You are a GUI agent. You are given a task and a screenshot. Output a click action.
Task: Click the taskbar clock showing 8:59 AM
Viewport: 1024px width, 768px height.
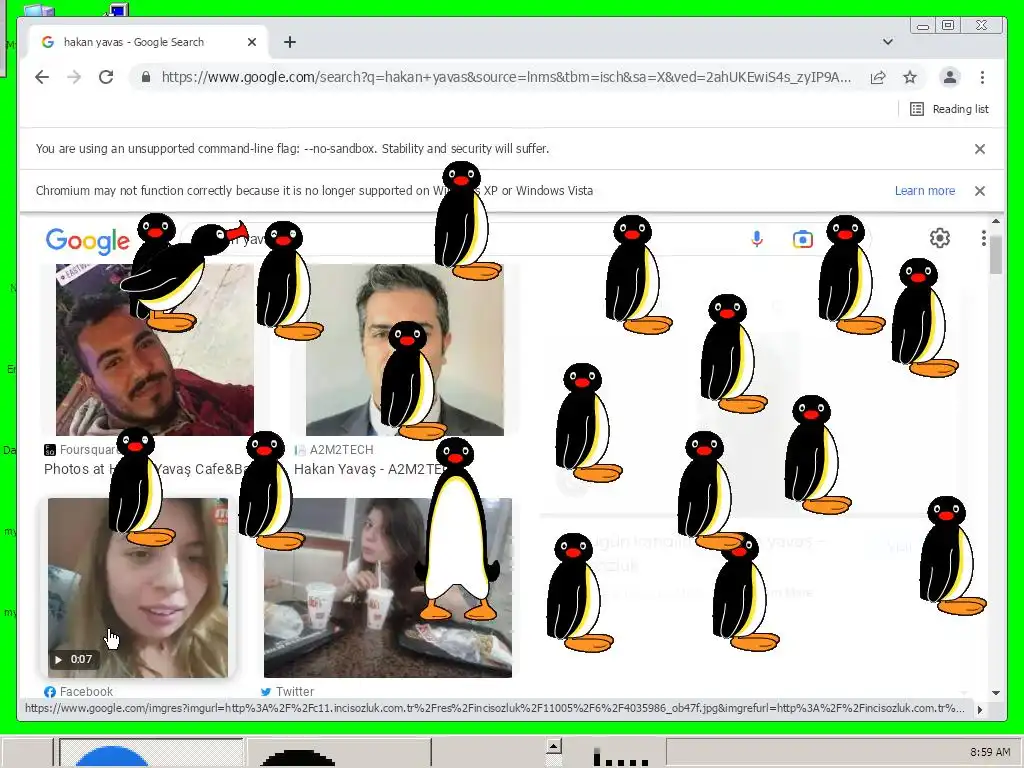tap(990, 752)
